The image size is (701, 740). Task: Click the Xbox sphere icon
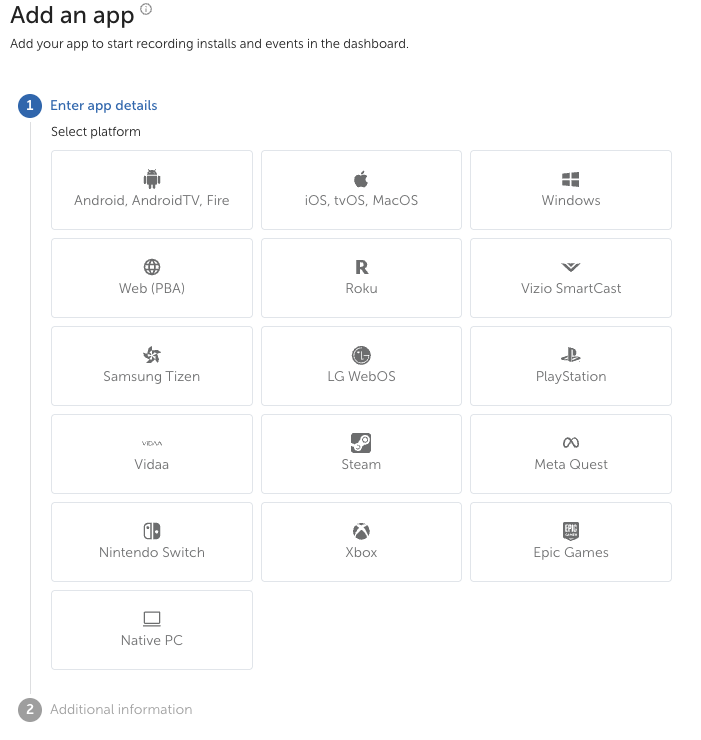[361, 531]
